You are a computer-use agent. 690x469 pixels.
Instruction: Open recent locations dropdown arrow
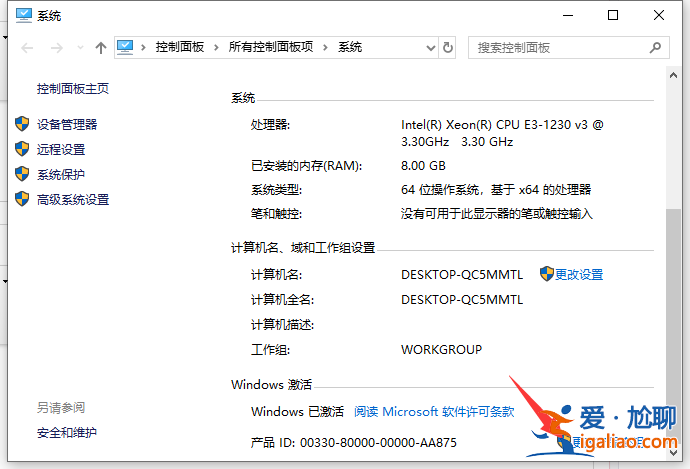click(80, 48)
